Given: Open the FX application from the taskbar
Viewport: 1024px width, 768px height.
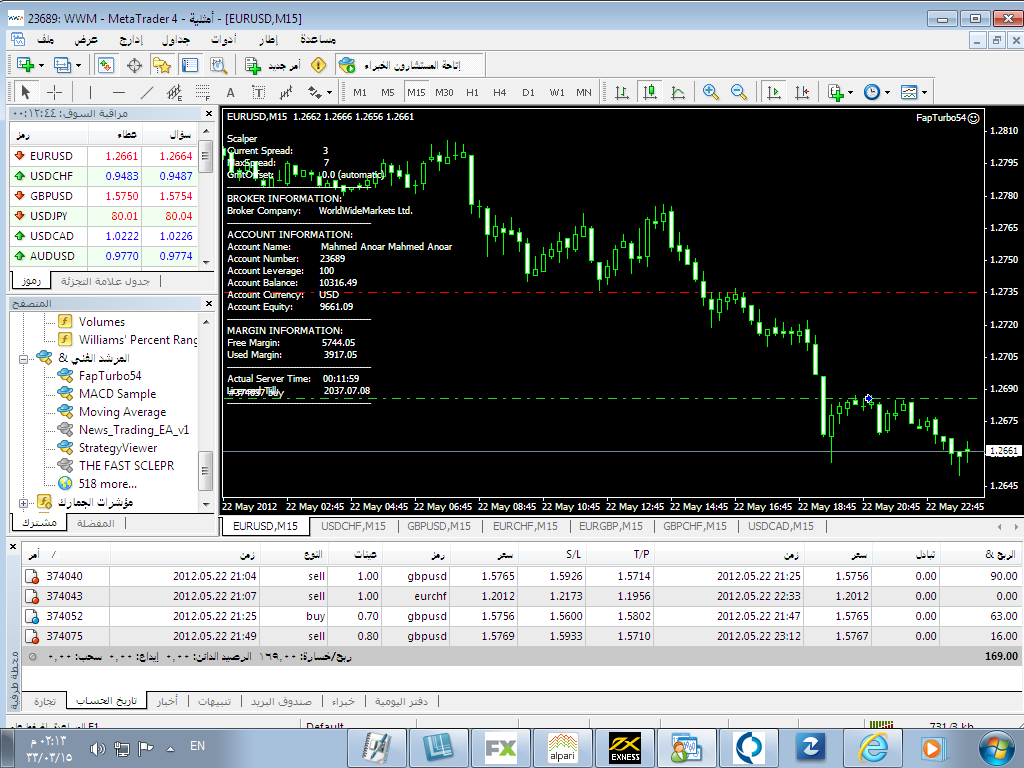Looking at the screenshot, I should [x=500, y=748].
